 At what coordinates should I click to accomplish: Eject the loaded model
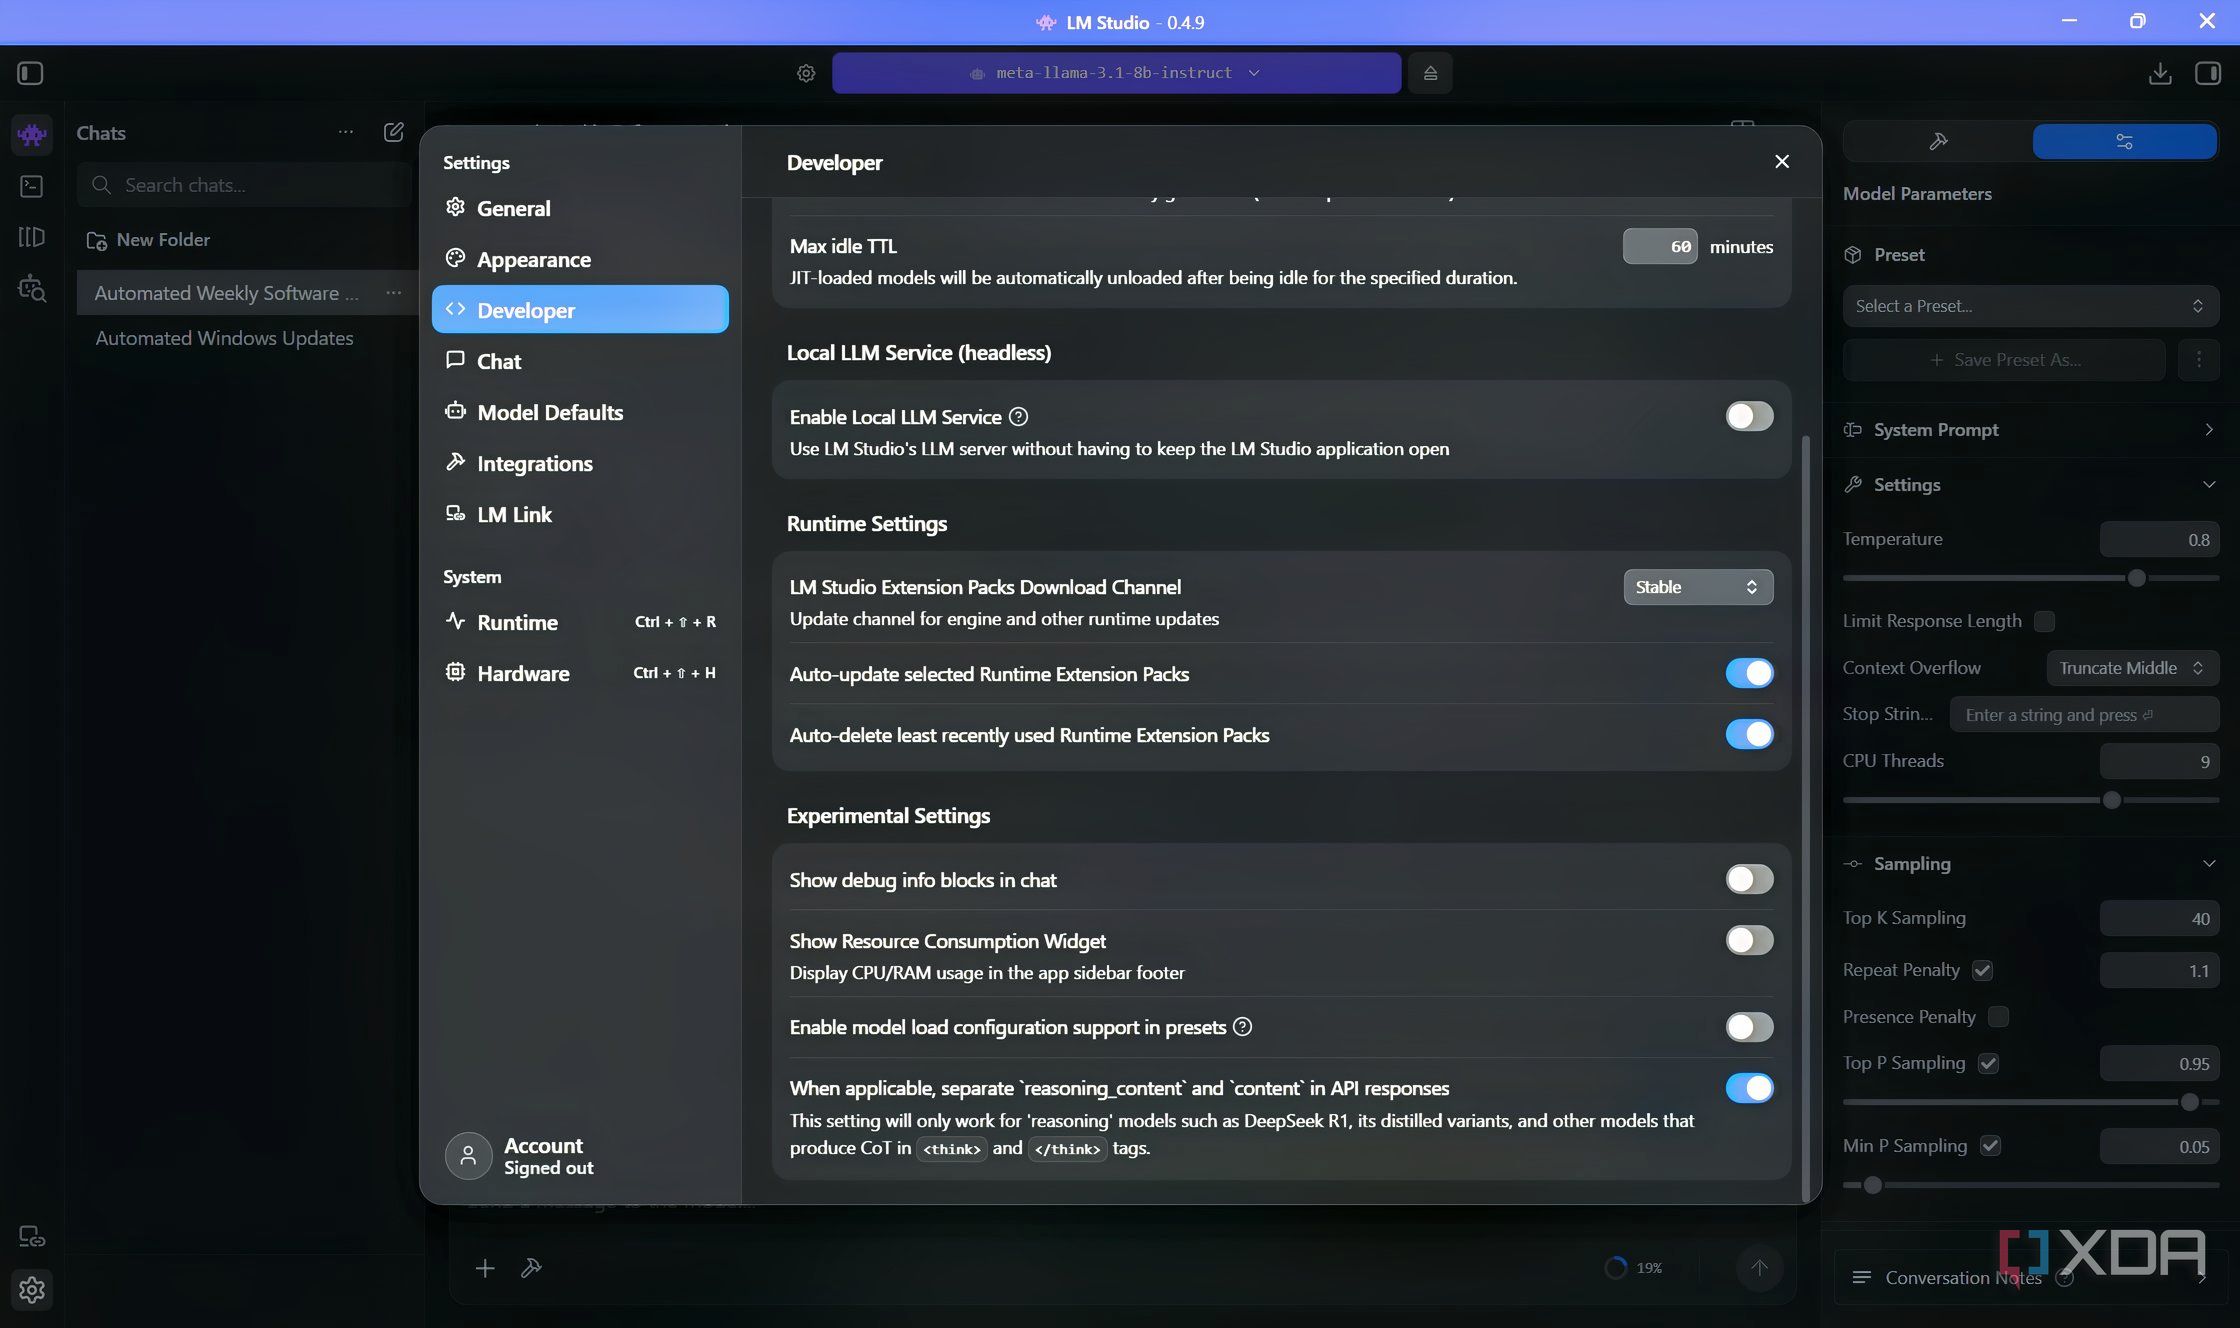1430,73
